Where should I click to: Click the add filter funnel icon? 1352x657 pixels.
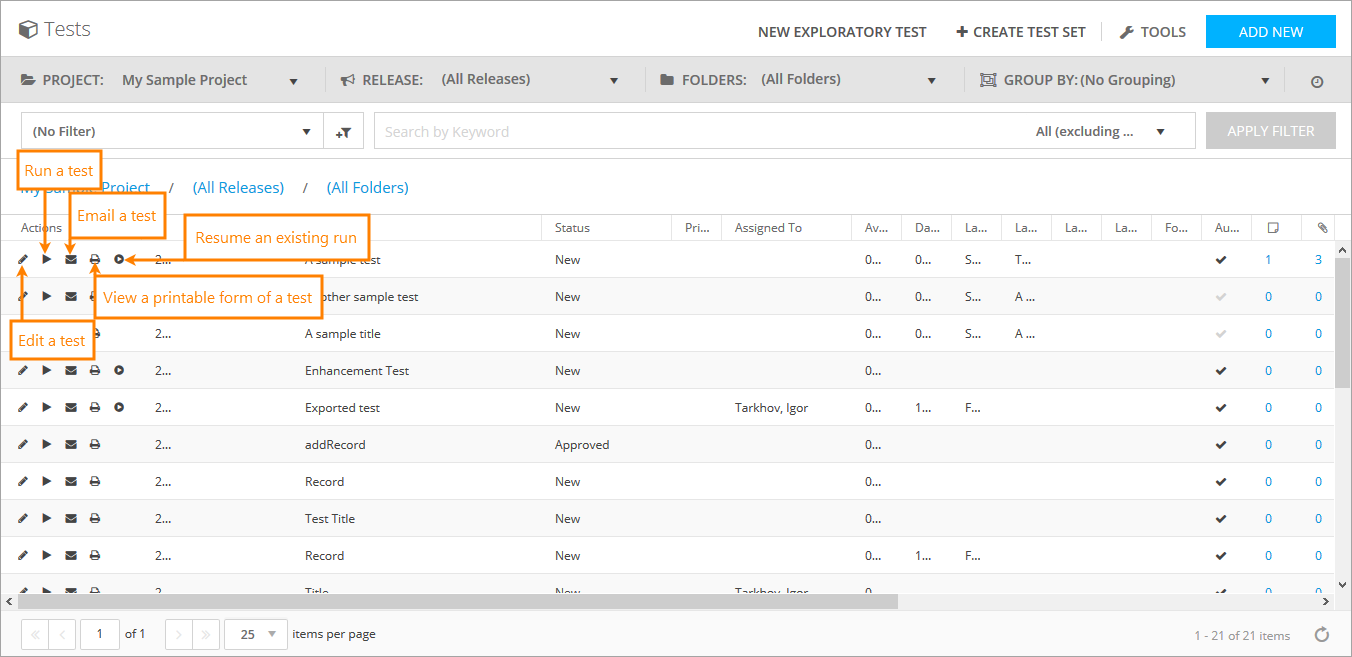point(343,131)
